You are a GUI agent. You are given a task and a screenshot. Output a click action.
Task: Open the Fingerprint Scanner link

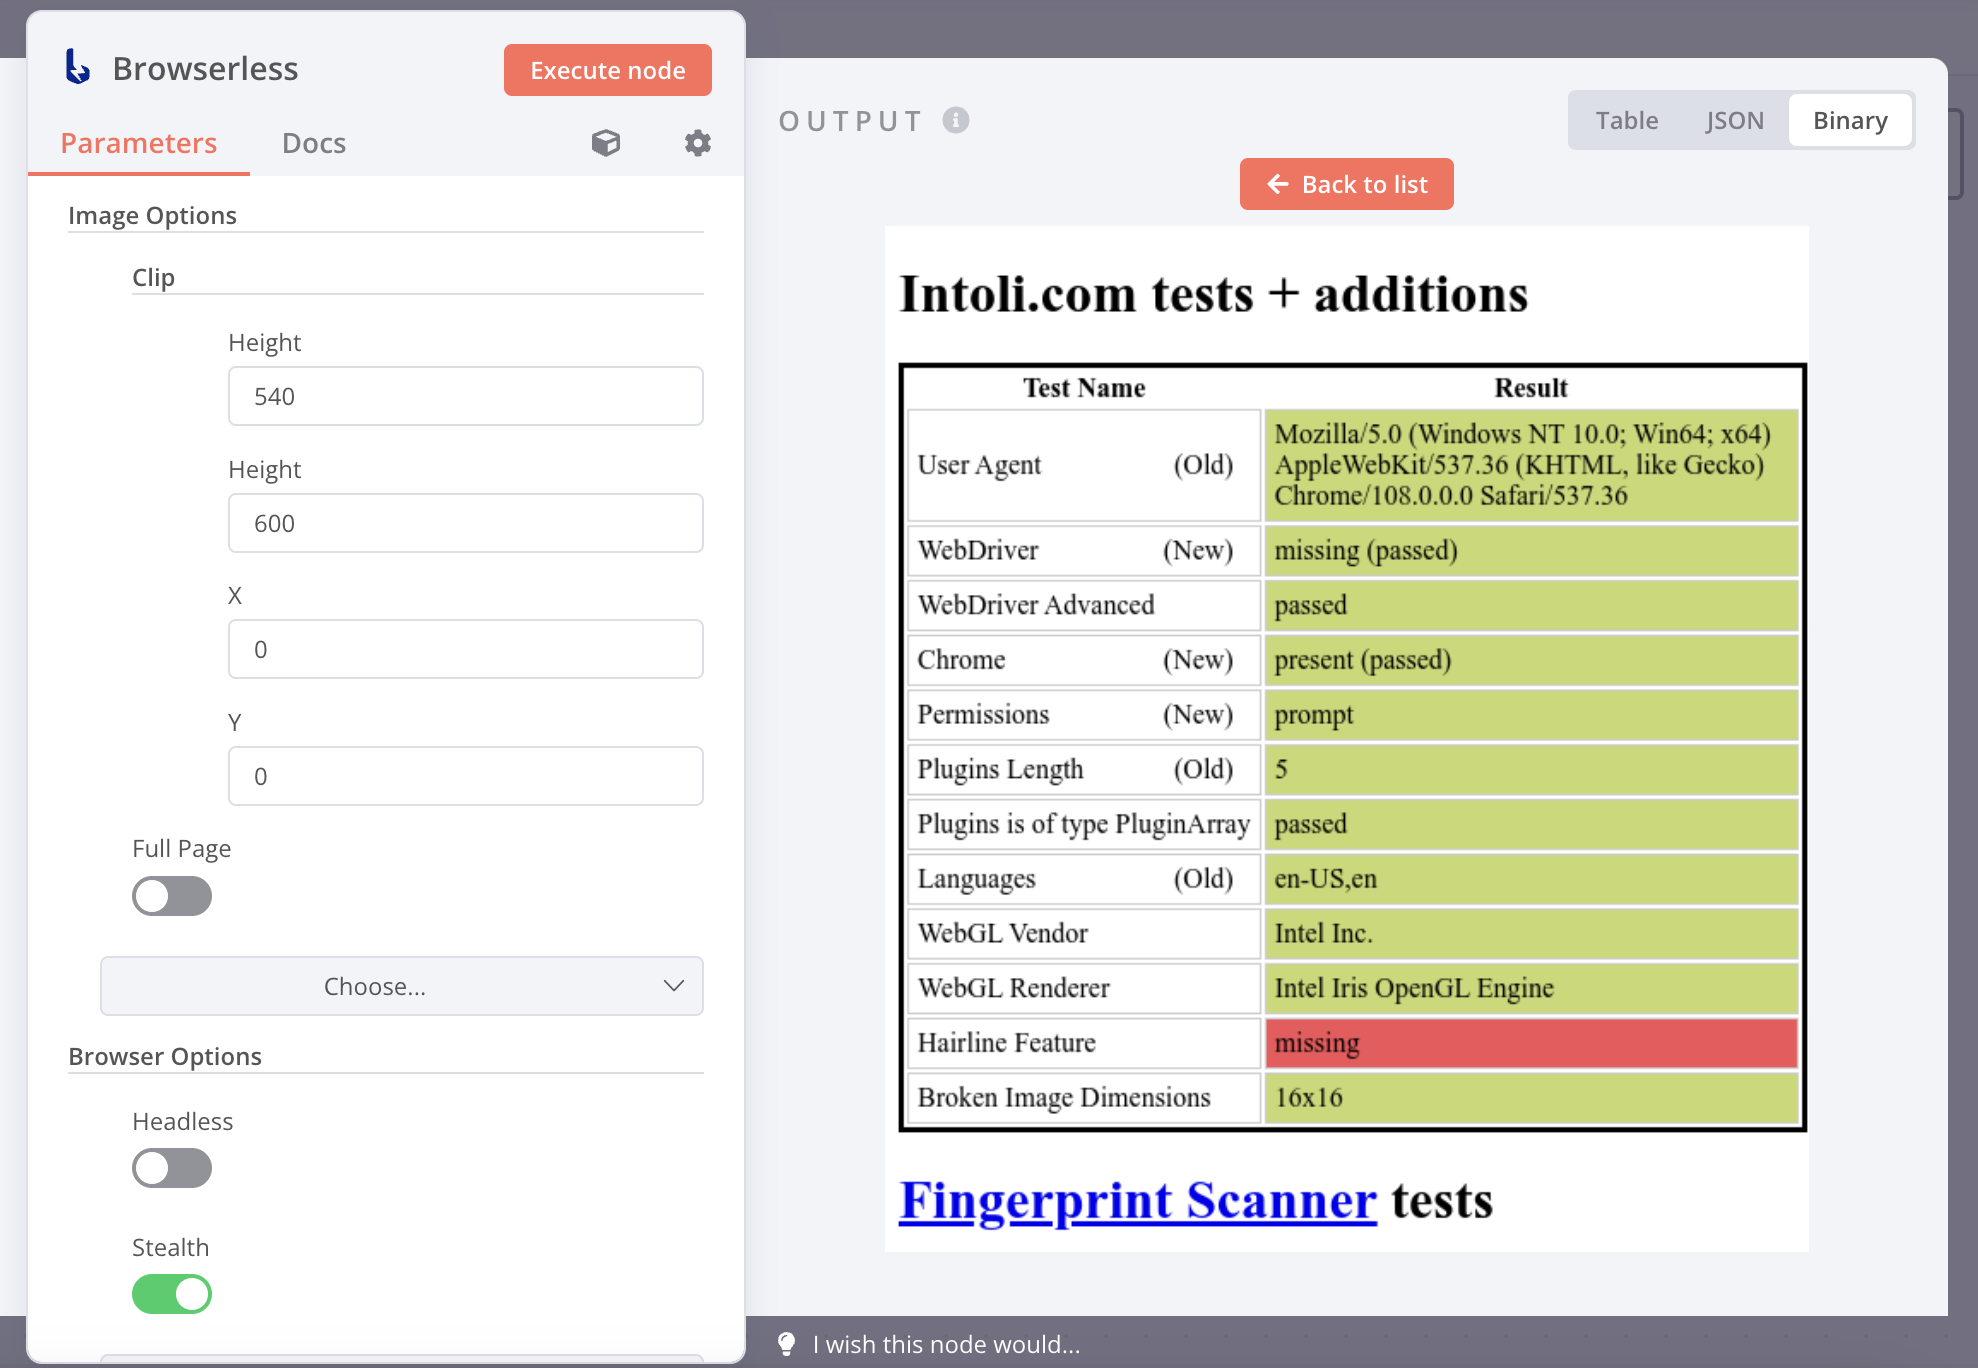pos(1137,1200)
